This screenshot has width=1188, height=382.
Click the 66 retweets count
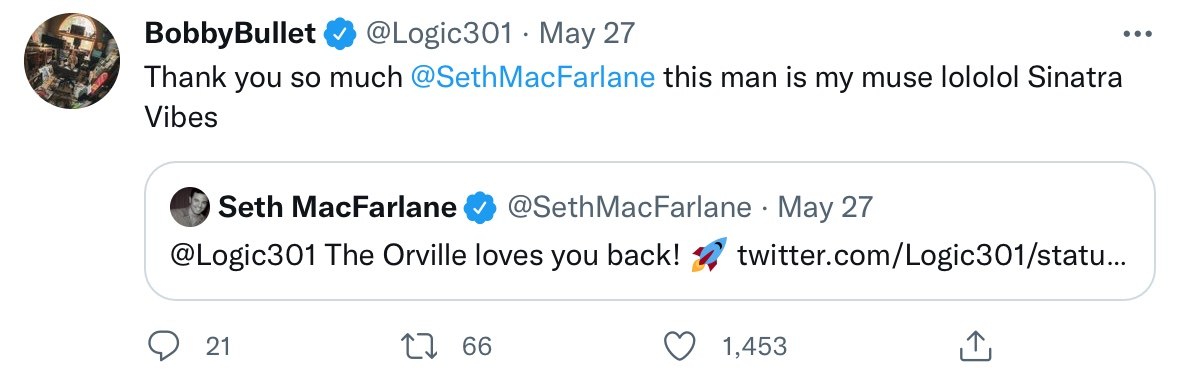(477, 347)
